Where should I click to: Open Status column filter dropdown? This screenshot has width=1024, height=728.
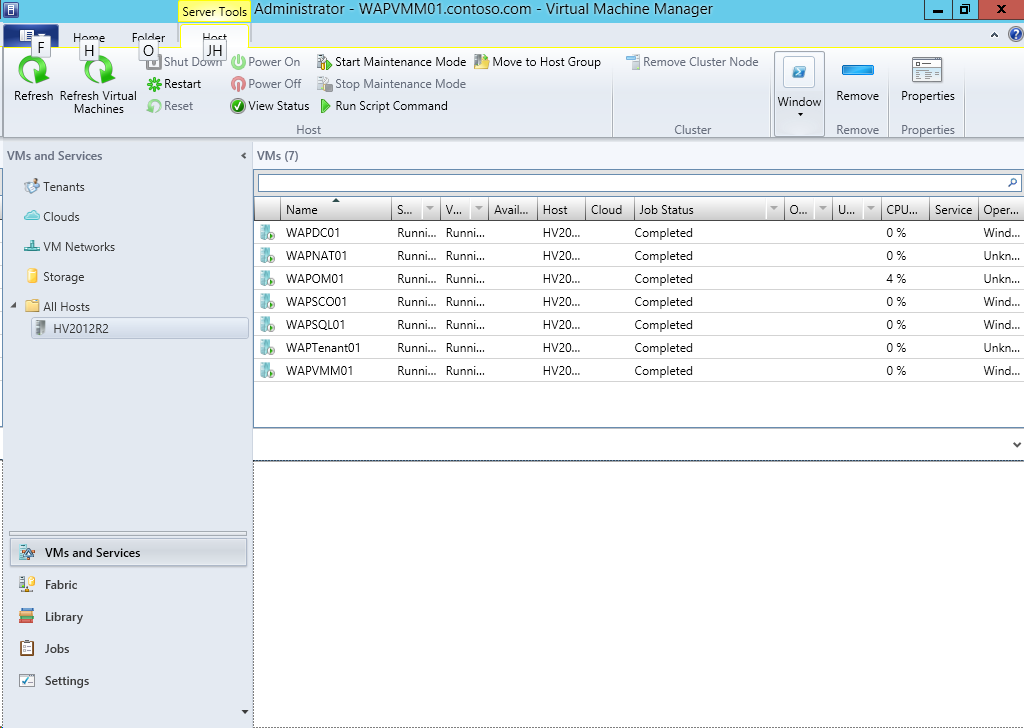[430, 209]
